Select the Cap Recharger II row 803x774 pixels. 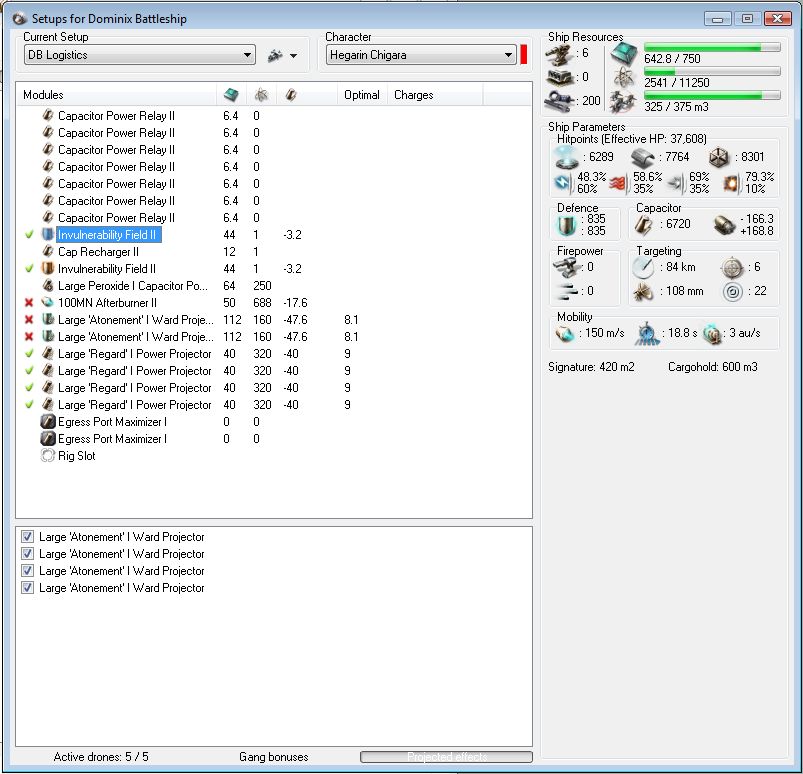coord(274,252)
